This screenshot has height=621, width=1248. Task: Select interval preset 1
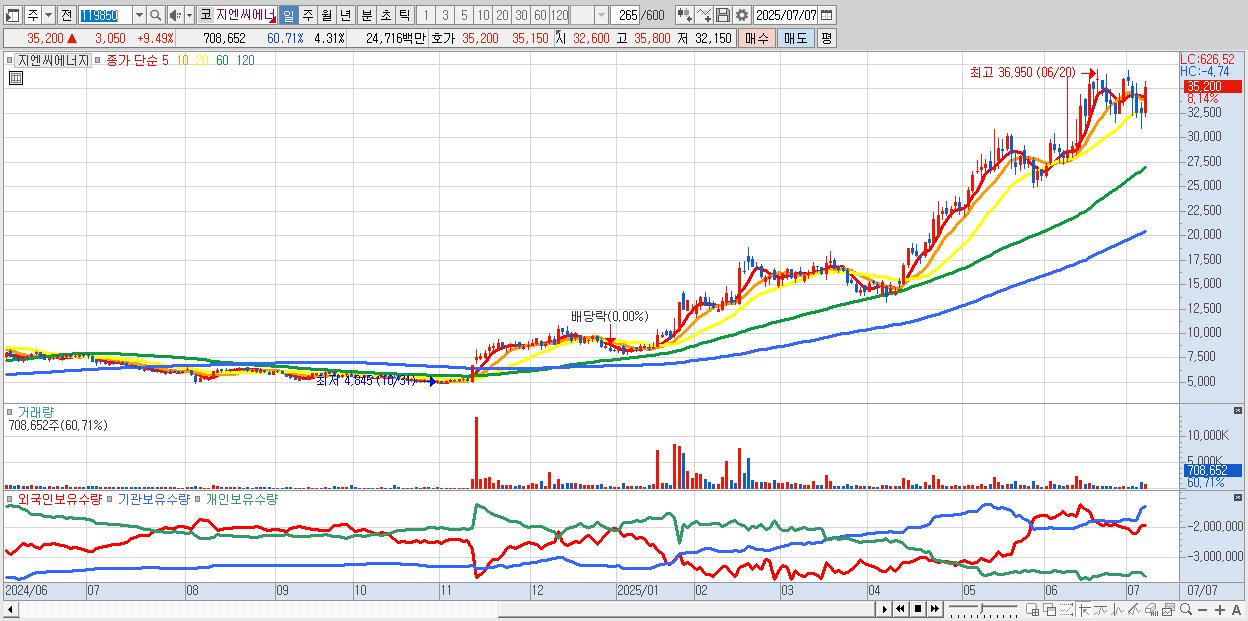(425, 15)
